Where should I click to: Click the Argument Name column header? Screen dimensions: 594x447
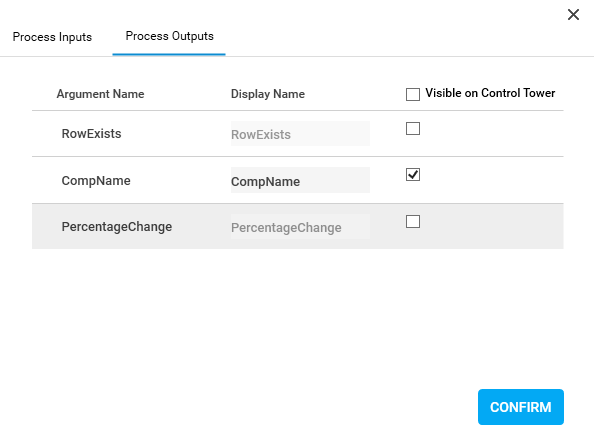click(100, 94)
